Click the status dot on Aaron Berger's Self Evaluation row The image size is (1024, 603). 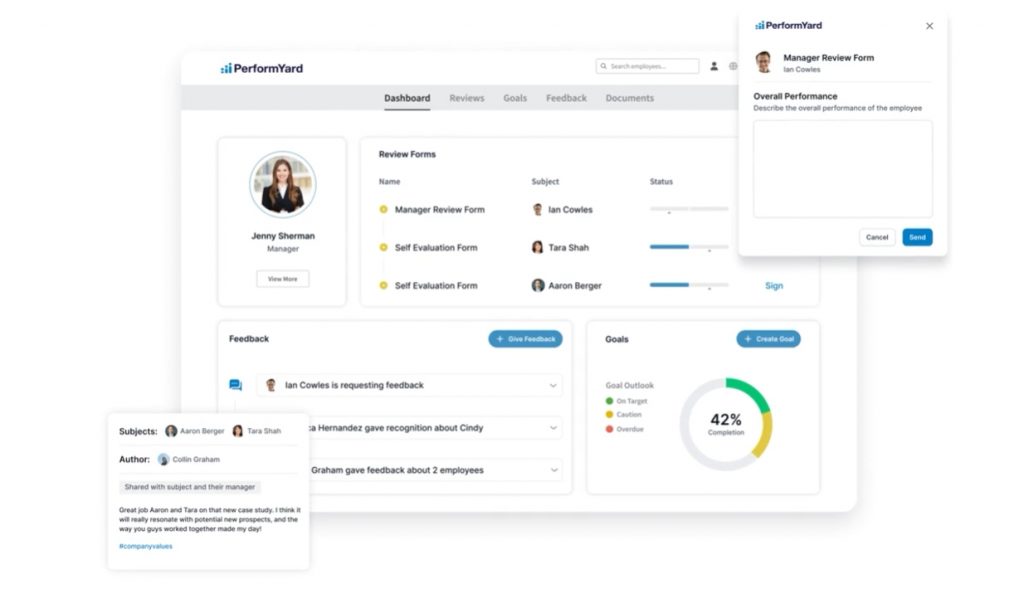[x=383, y=285]
